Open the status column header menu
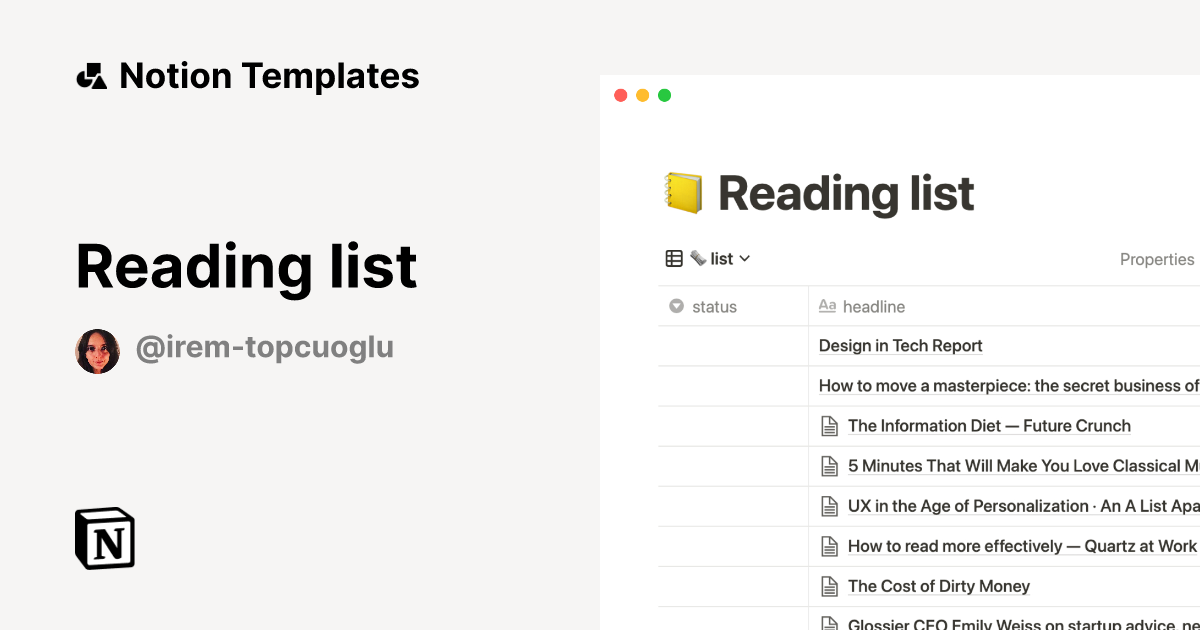 click(x=714, y=307)
